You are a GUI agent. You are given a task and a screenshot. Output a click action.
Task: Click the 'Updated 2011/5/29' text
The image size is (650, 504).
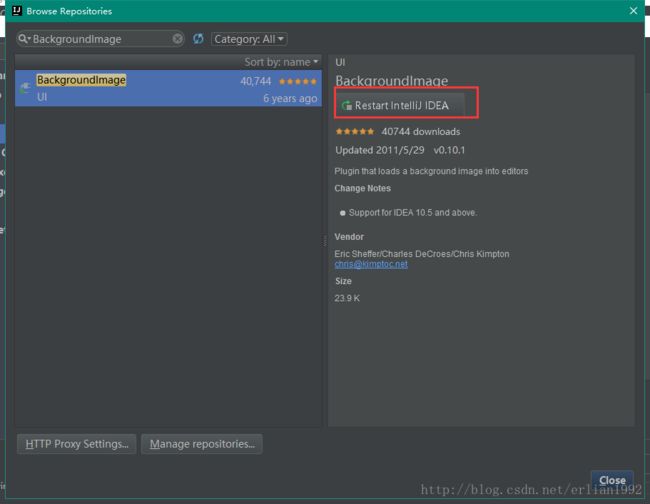(x=380, y=150)
